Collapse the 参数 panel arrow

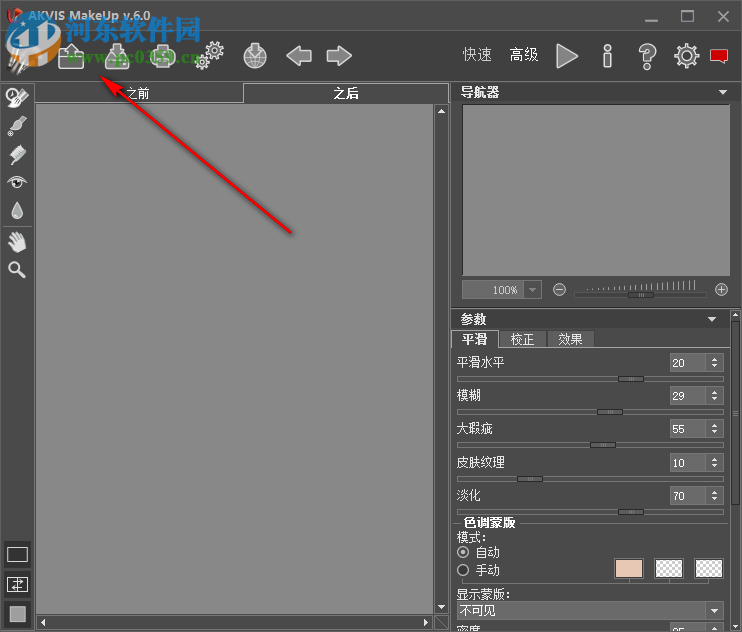(712, 319)
